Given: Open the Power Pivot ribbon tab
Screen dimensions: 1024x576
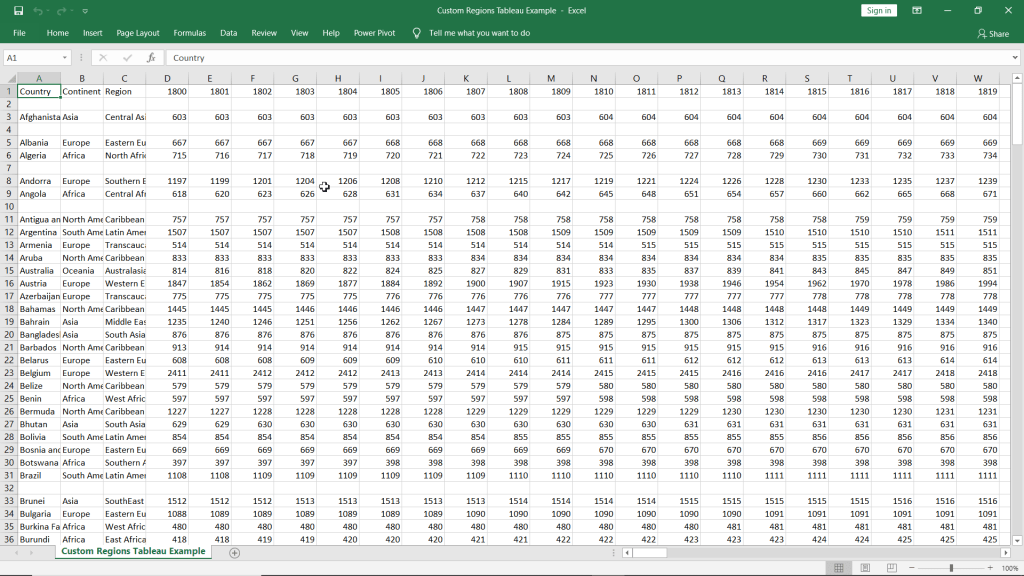Looking at the screenshot, I should [374, 33].
